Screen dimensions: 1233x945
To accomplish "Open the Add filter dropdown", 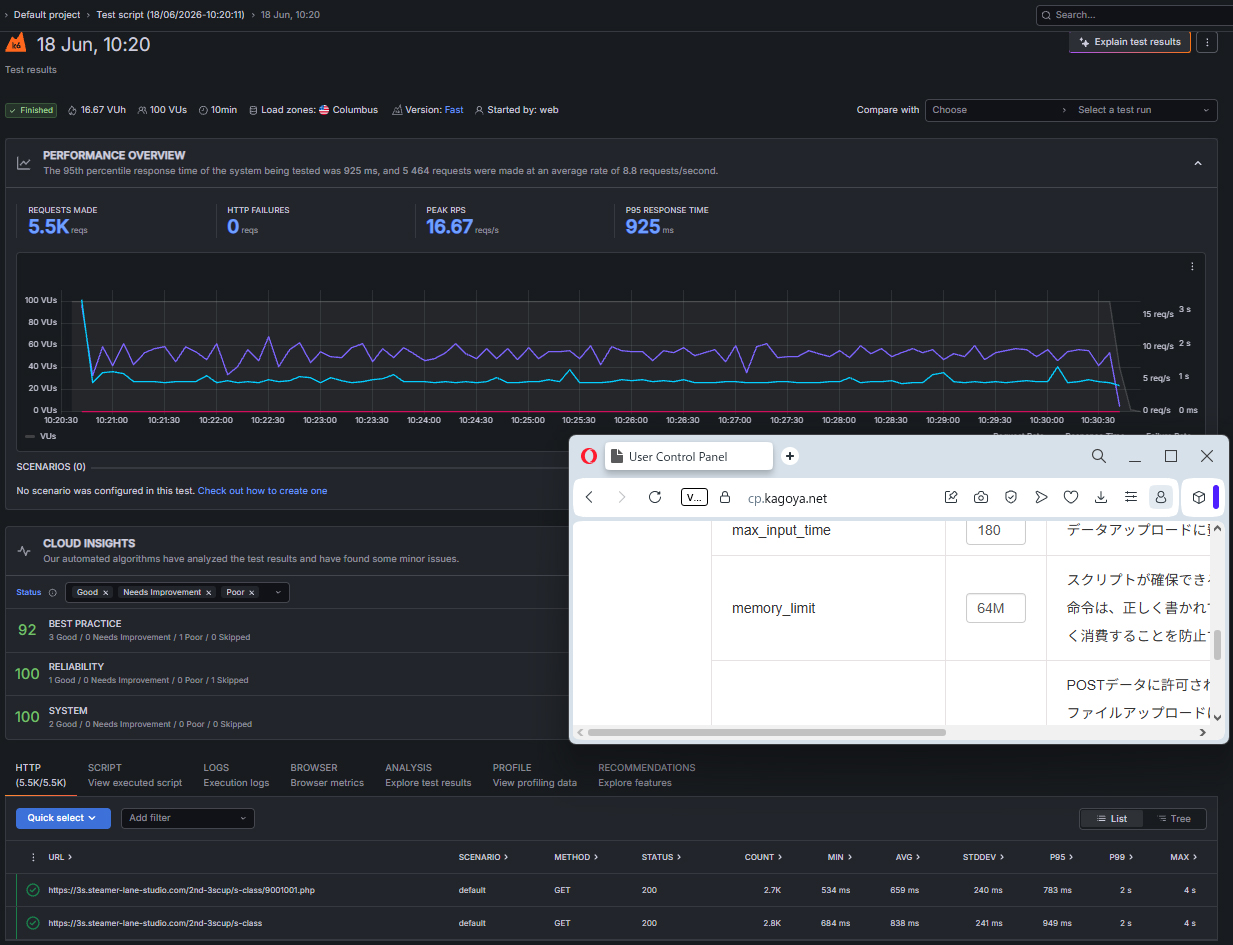I will (188, 818).
